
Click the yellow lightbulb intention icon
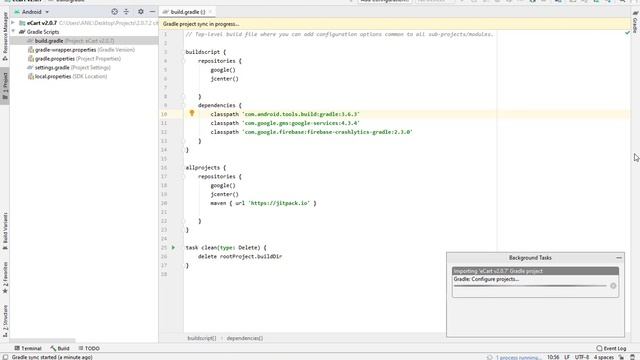point(192,113)
